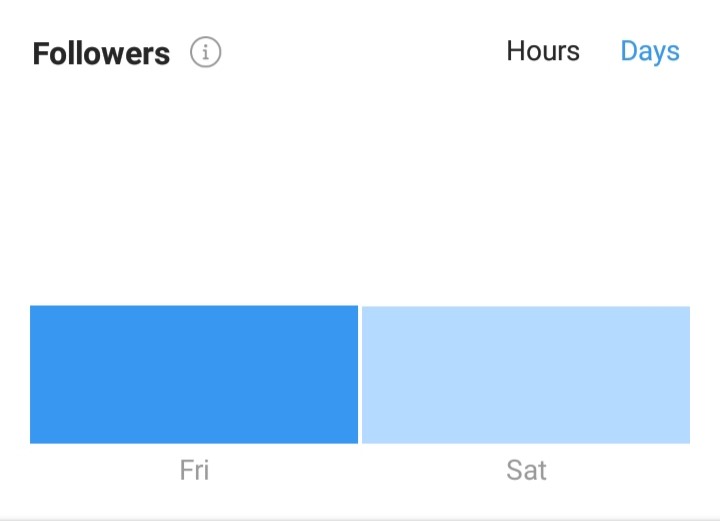The height and width of the screenshot is (521, 720).
Task: Tap the Saturday followers bar
Action: pos(526,375)
